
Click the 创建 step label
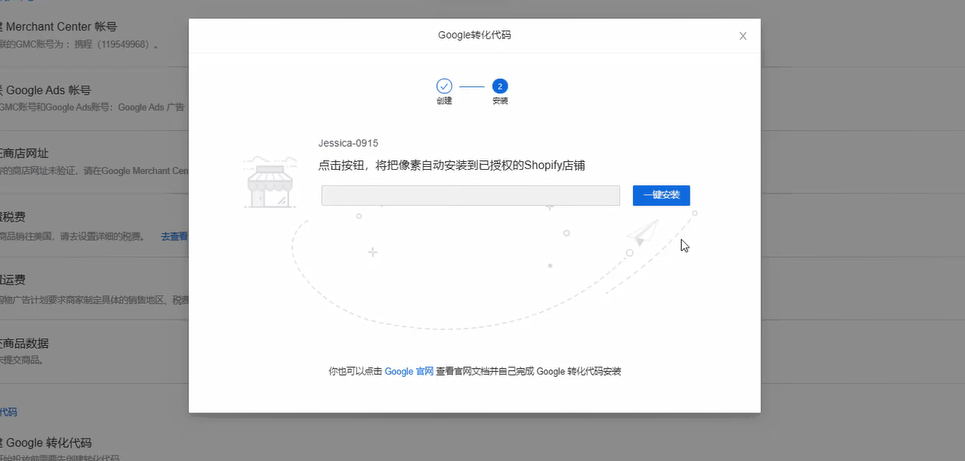coord(444,102)
